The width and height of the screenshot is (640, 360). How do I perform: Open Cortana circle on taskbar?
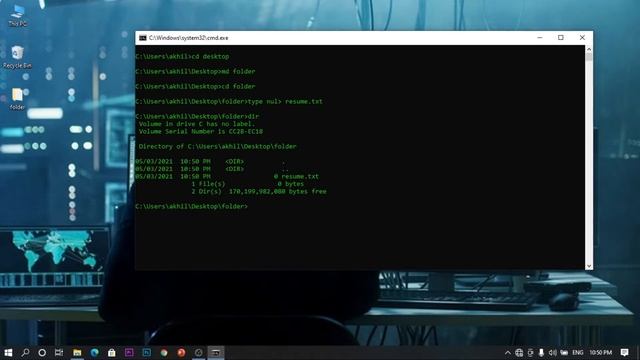point(42,352)
